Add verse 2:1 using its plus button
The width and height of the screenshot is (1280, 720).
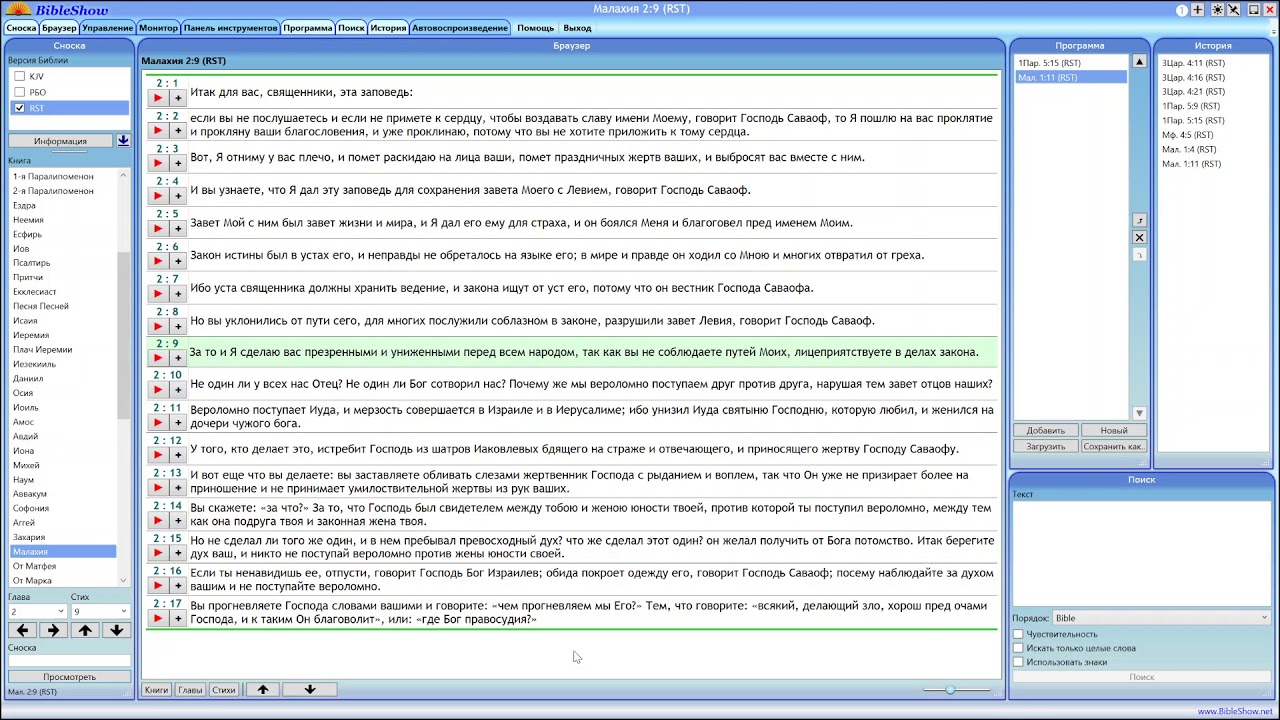click(x=178, y=98)
